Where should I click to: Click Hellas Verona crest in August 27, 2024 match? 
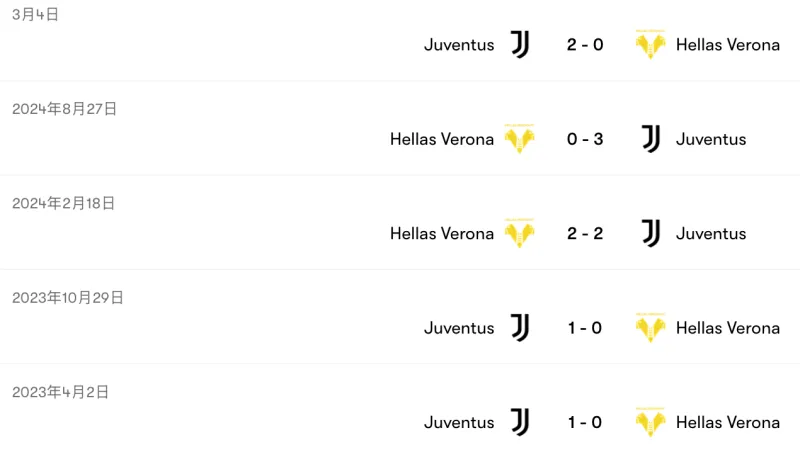tap(519, 139)
